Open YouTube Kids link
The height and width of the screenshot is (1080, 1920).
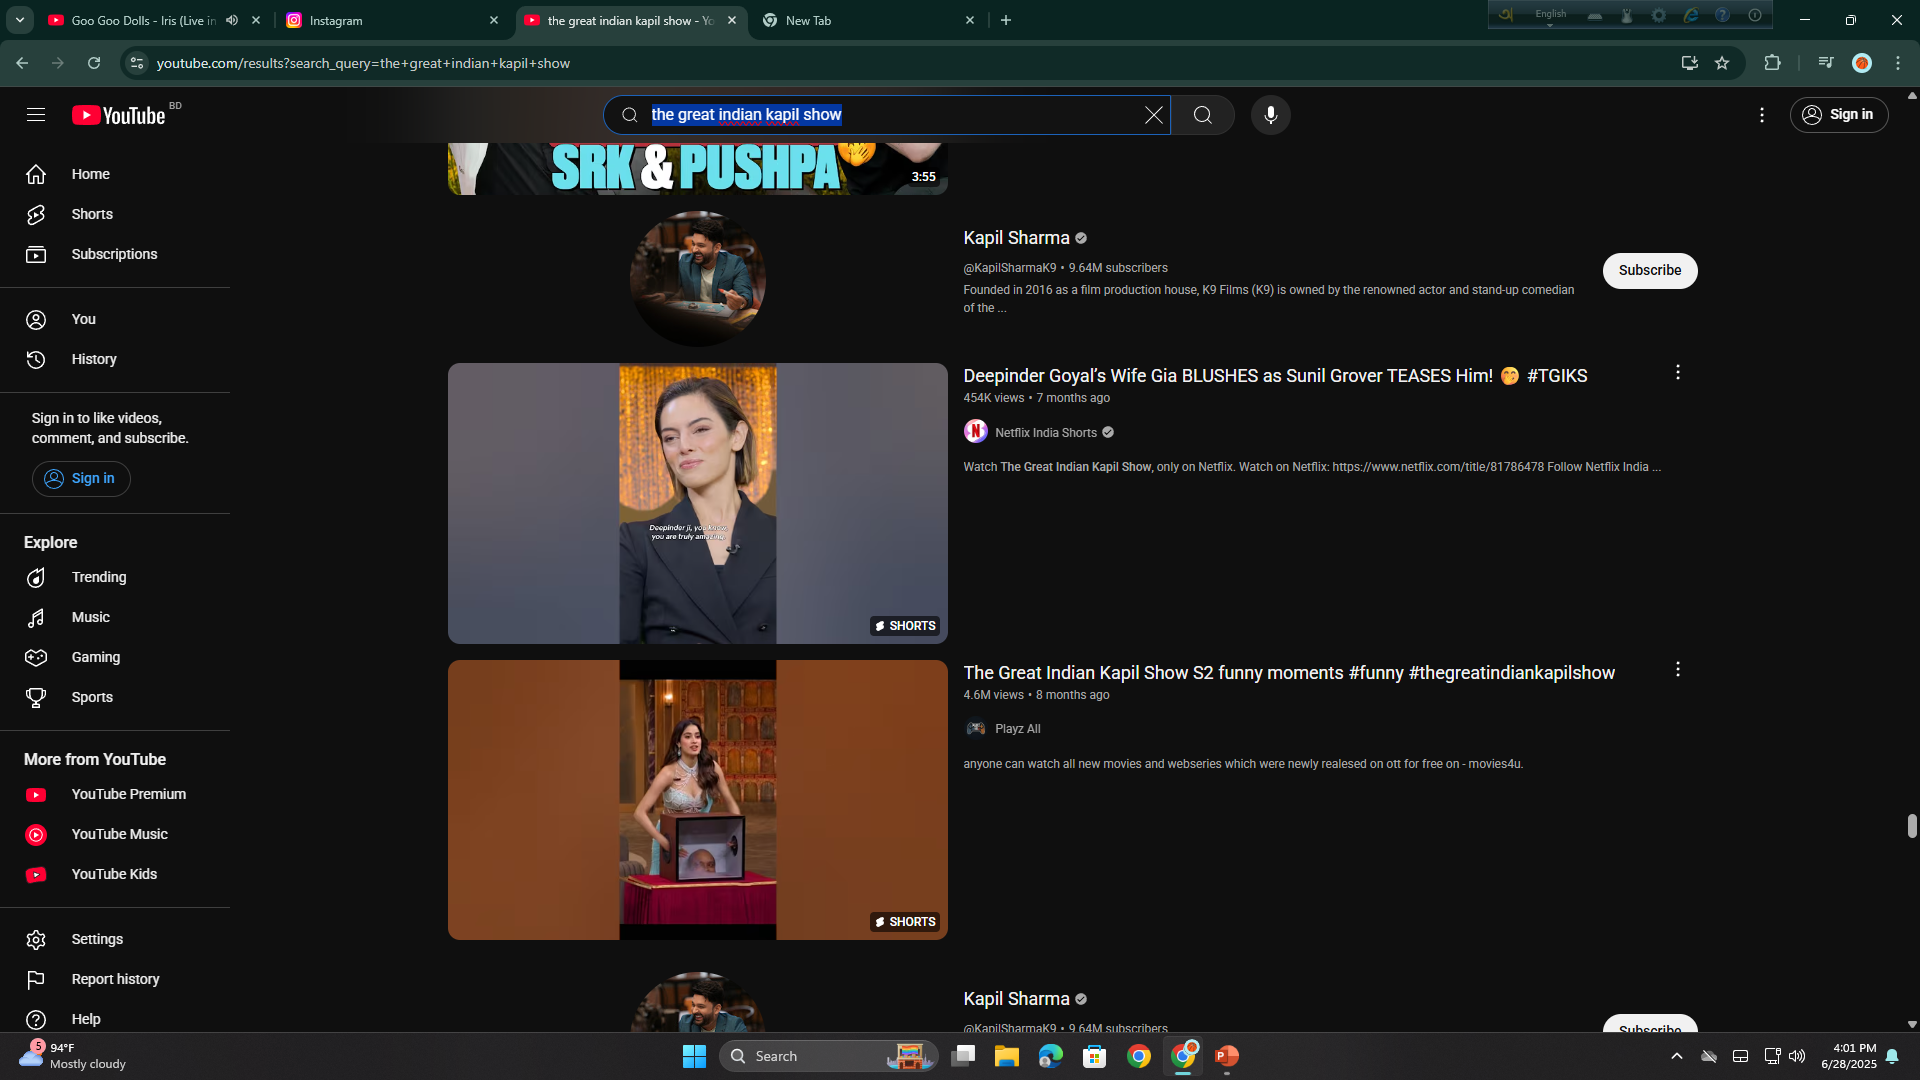tap(115, 874)
